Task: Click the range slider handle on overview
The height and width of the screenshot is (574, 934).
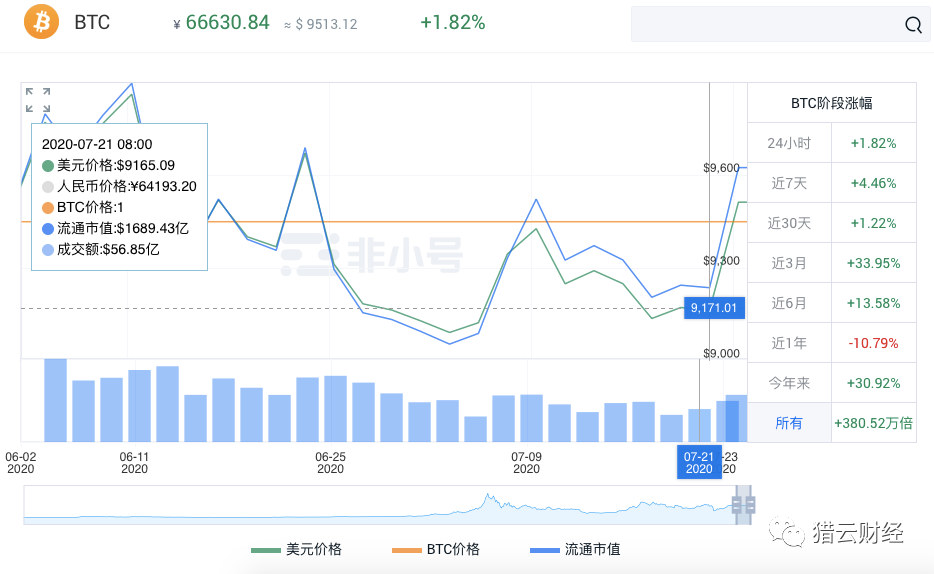Action: tap(743, 506)
